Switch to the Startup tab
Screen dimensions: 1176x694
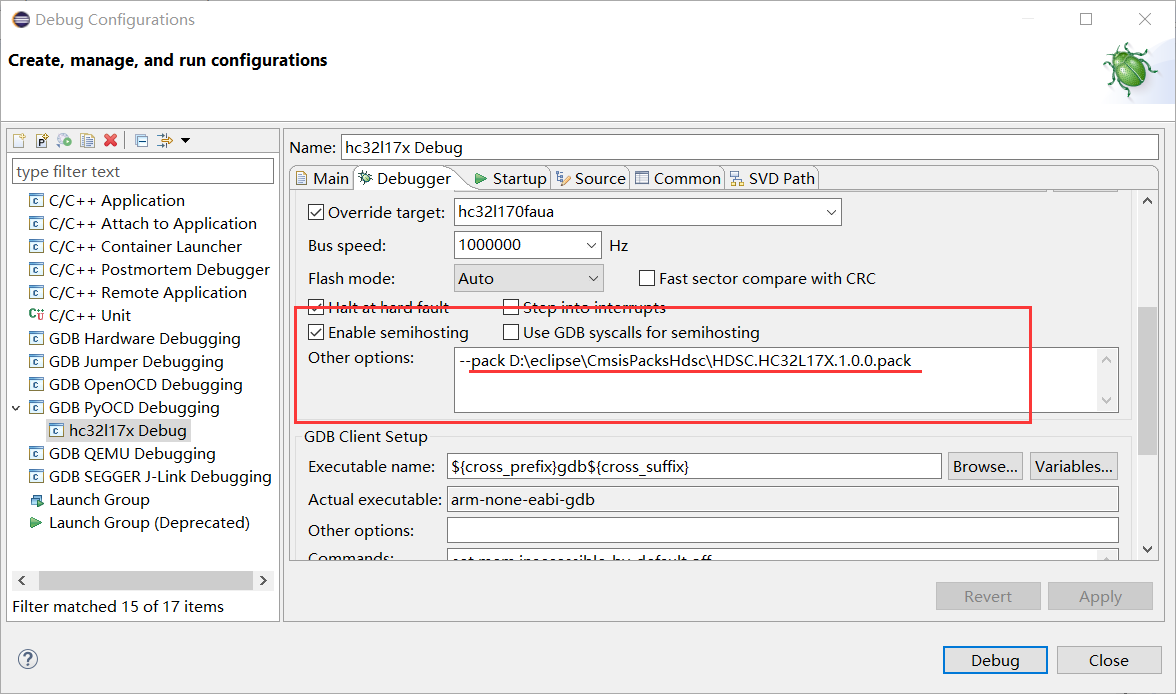[x=512, y=177]
